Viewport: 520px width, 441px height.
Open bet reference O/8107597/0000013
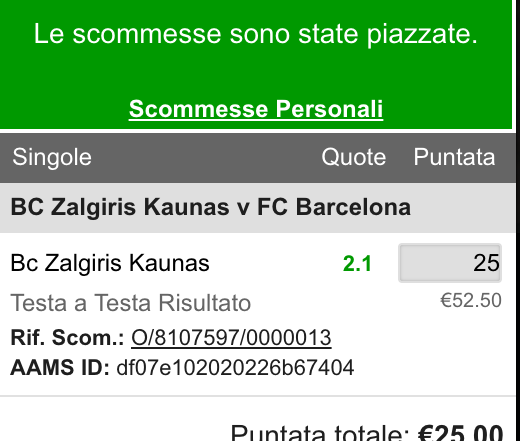pyautogui.click(x=231, y=338)
